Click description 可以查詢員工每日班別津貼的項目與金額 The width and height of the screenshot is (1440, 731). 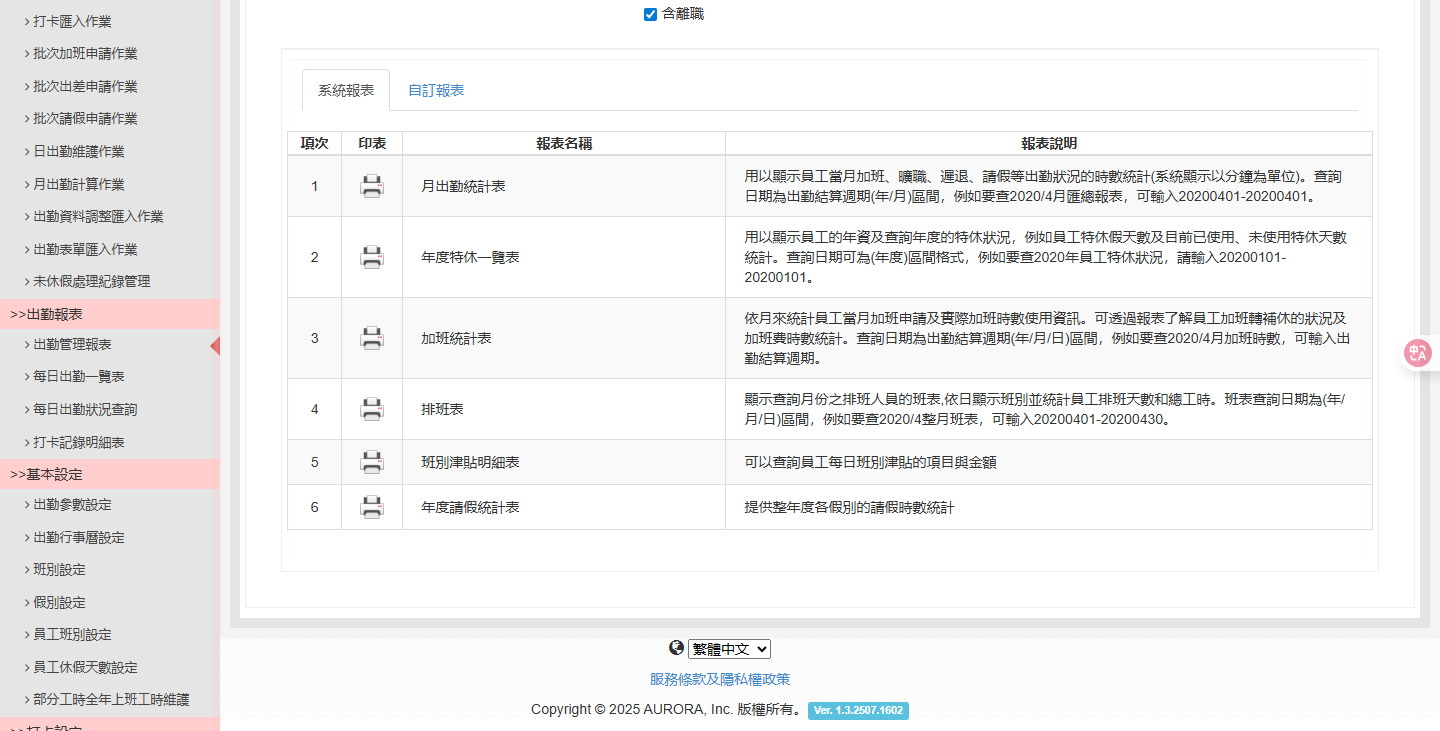coord(870,462)
